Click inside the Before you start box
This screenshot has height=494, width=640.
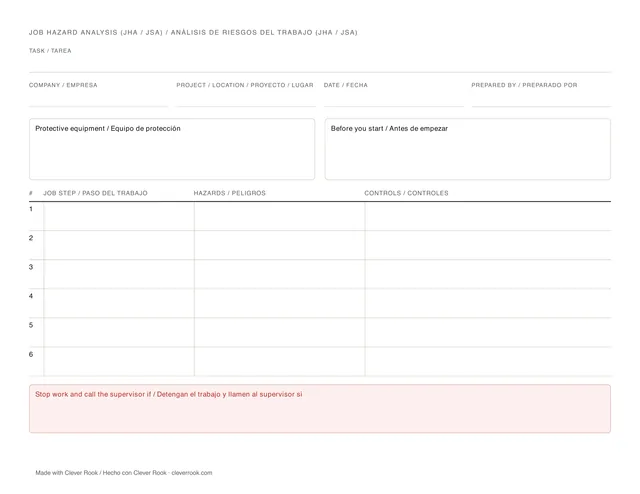[x=468, y=149]
